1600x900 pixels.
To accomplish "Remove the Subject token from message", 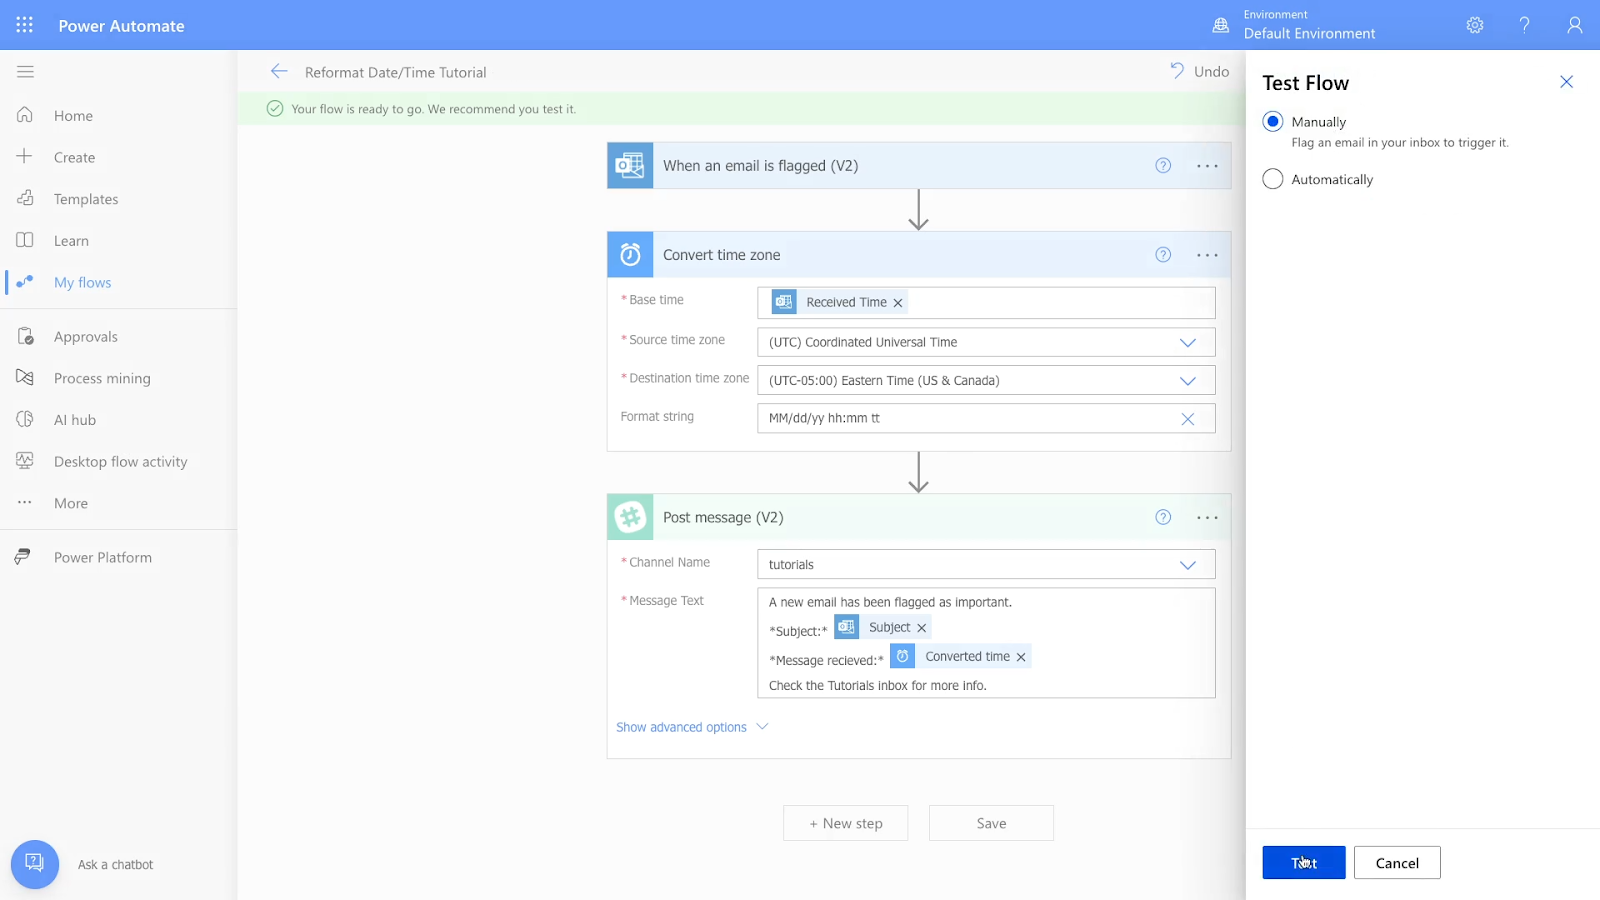I will point(922,628).
